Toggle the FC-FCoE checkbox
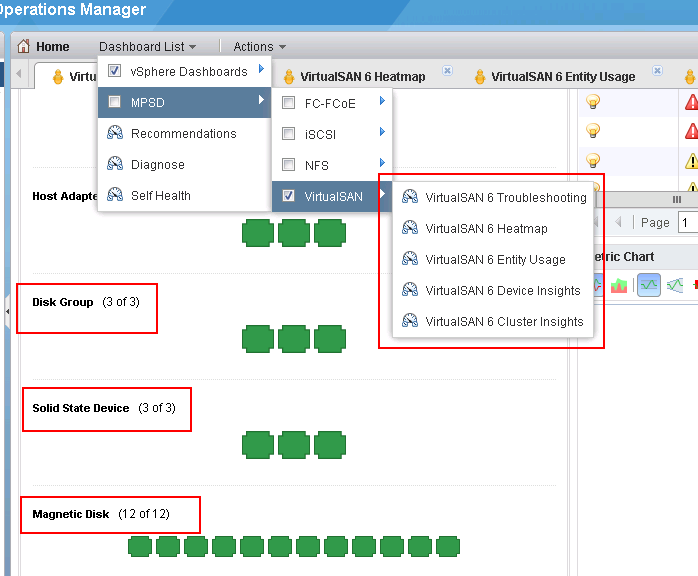This screenshot has width=698, height=576. pyautogui.click(x=288, y=103)
